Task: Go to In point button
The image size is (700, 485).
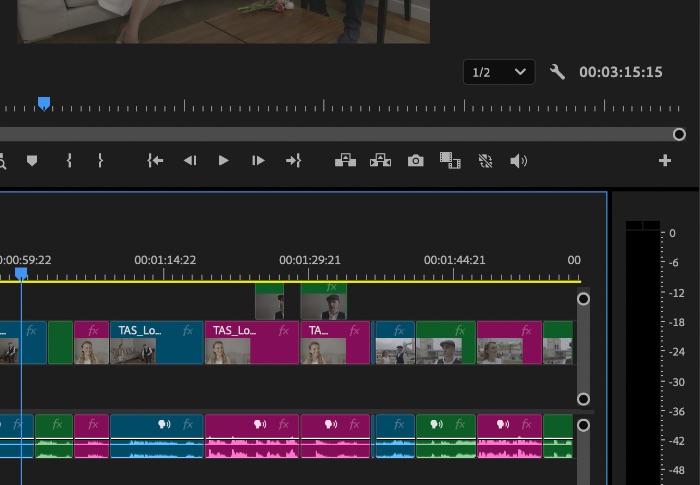Action: click(155, 160)
